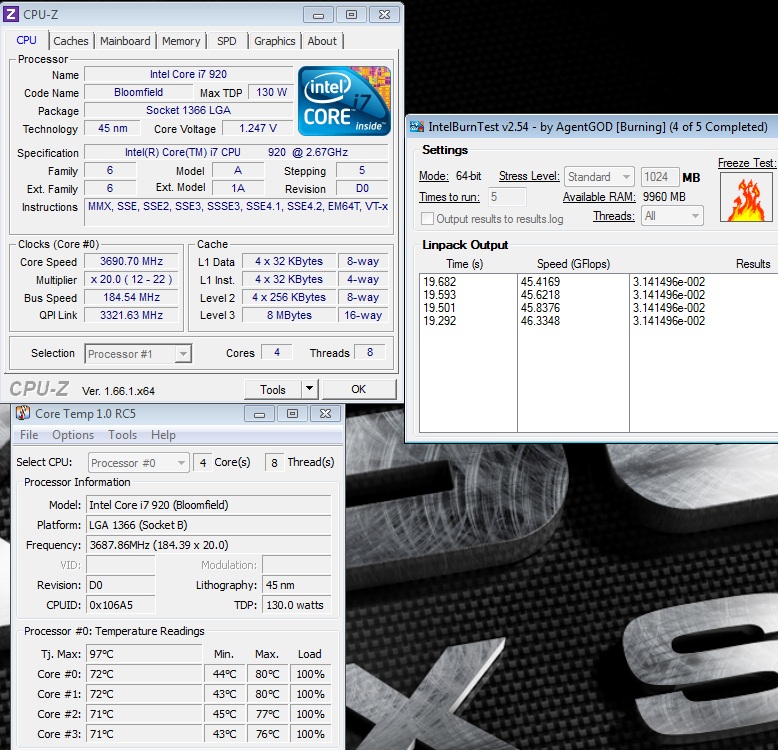Close the Core Temp window
Image resolution: width=778 pixels, height=750 pixels.
coord(324,413)
